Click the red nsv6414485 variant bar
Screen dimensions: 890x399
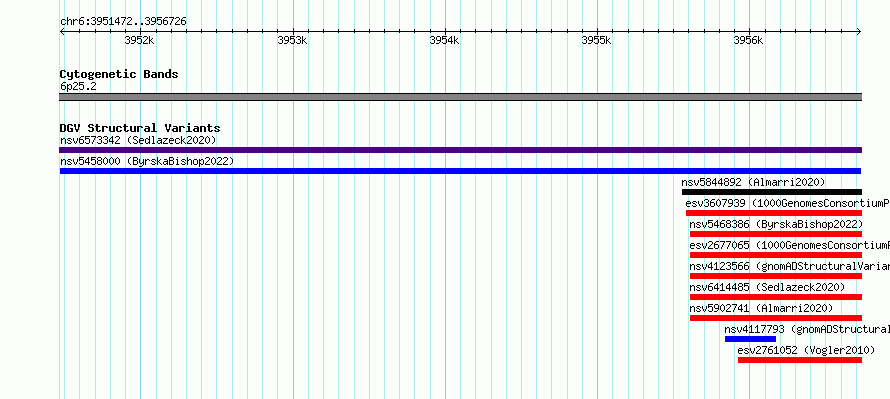click(x=776, y=297)
